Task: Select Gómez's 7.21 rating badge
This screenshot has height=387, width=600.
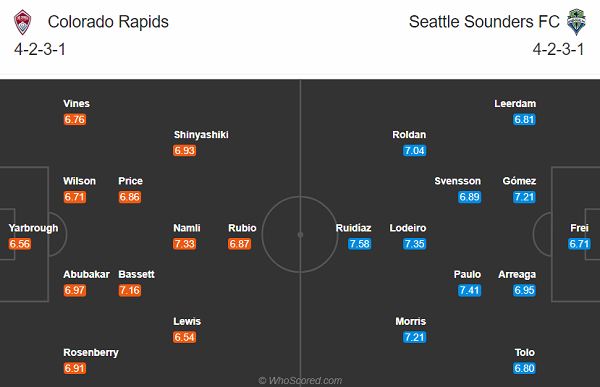Action: point(524,197)
